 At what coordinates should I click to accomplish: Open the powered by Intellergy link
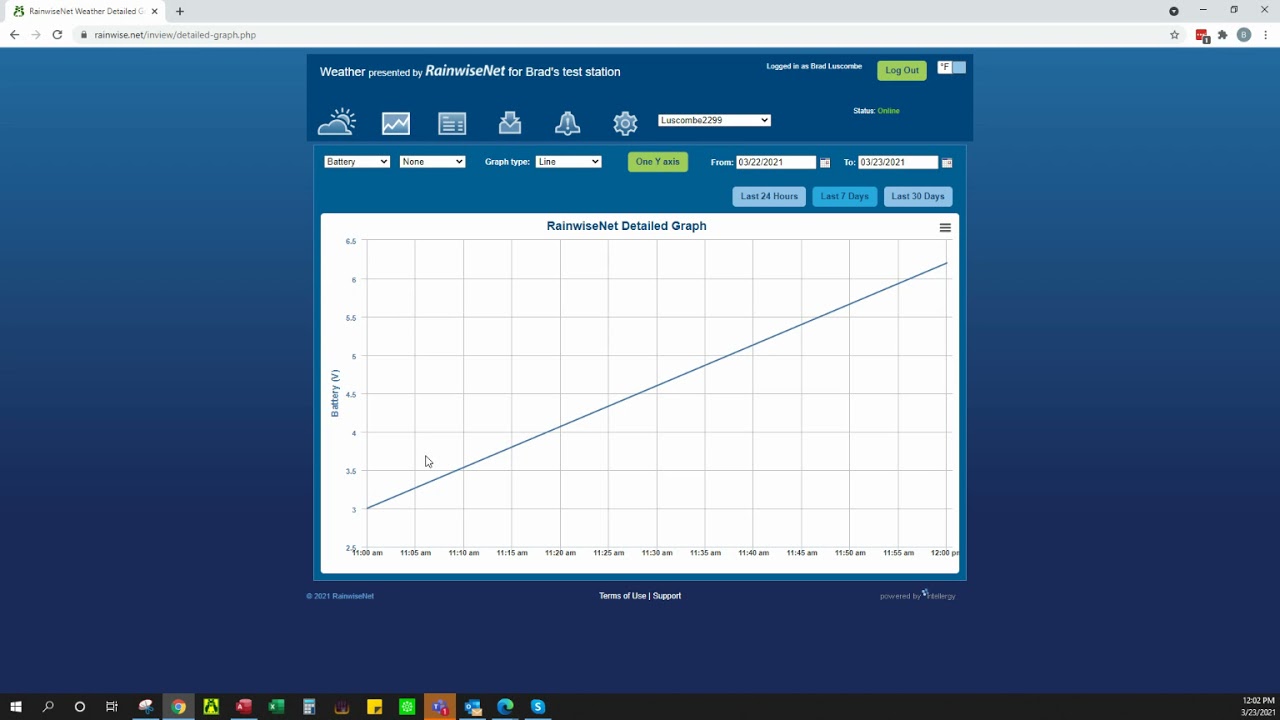918,596
